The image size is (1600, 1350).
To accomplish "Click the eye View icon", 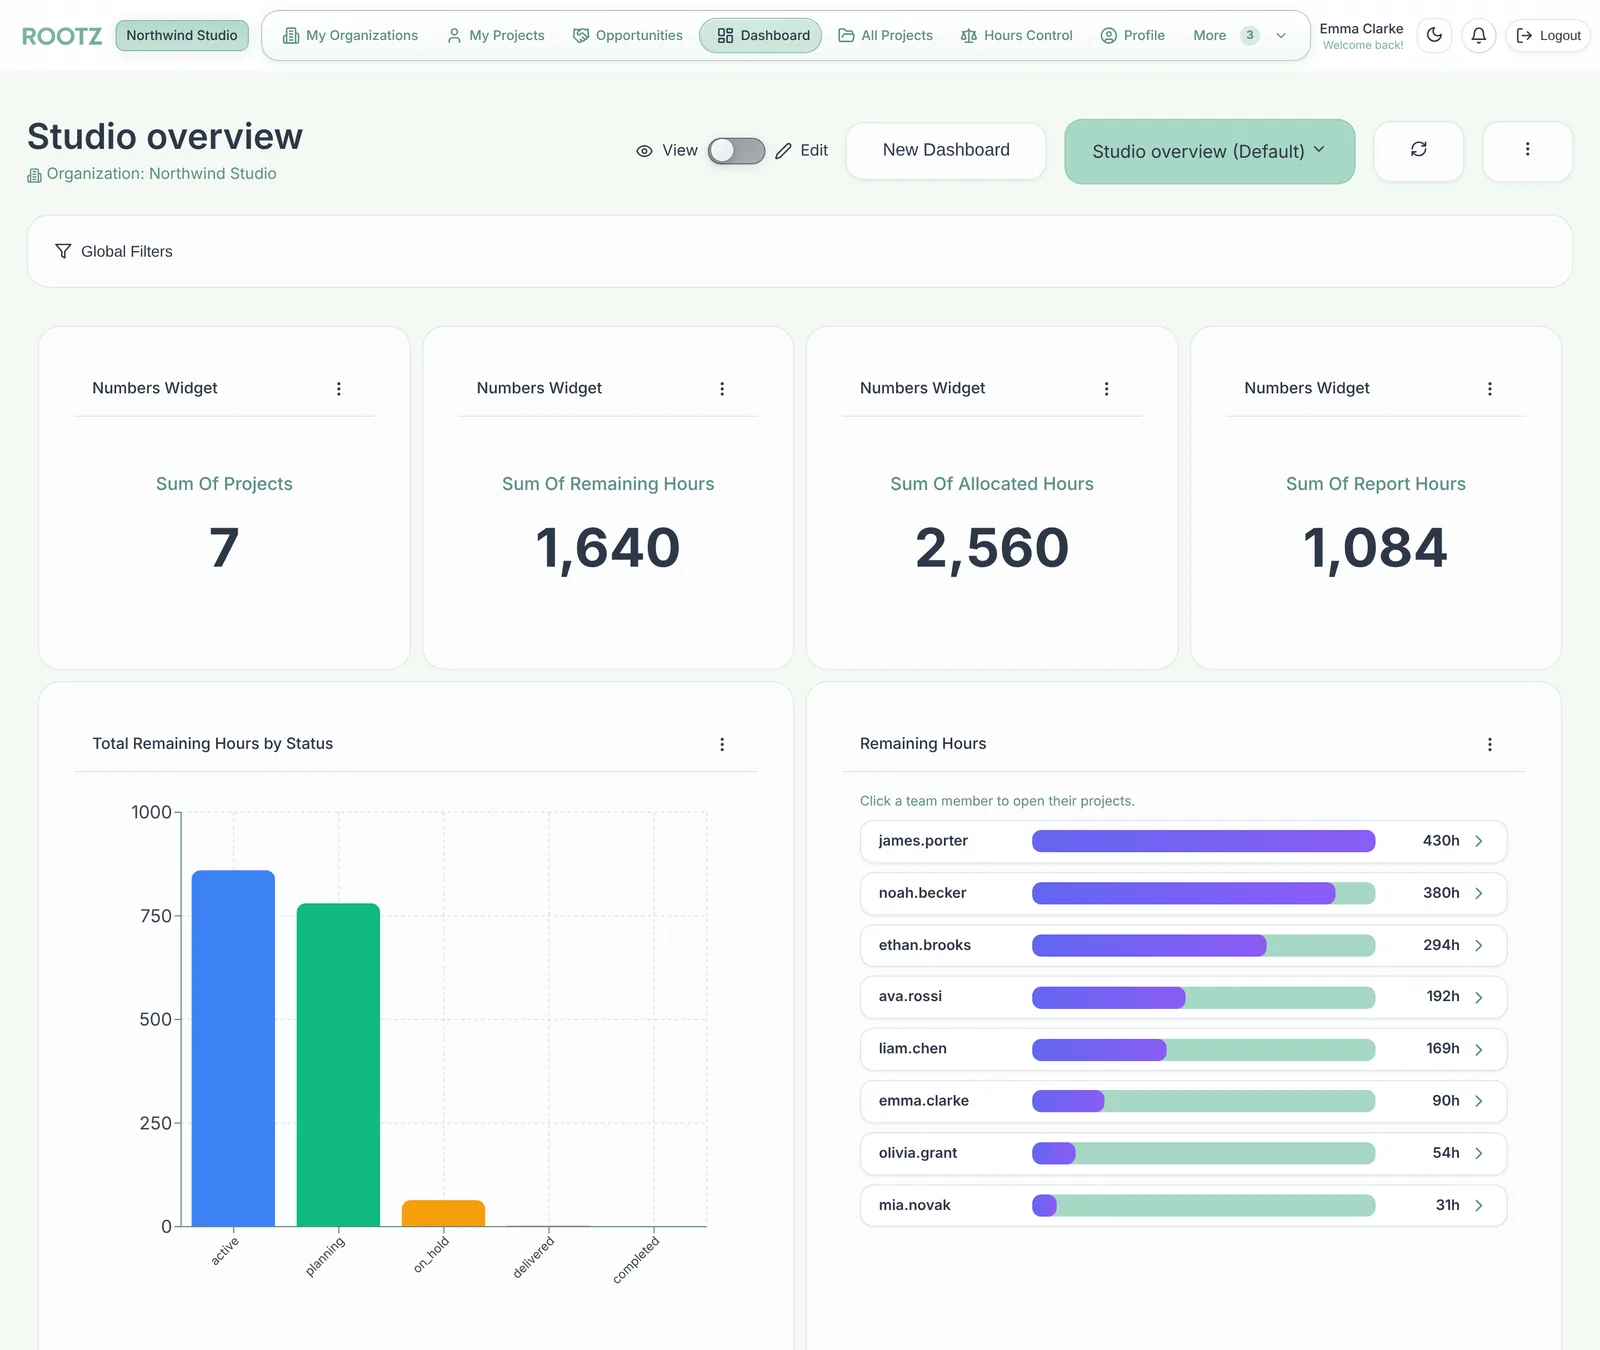I will tap(644, 151).
